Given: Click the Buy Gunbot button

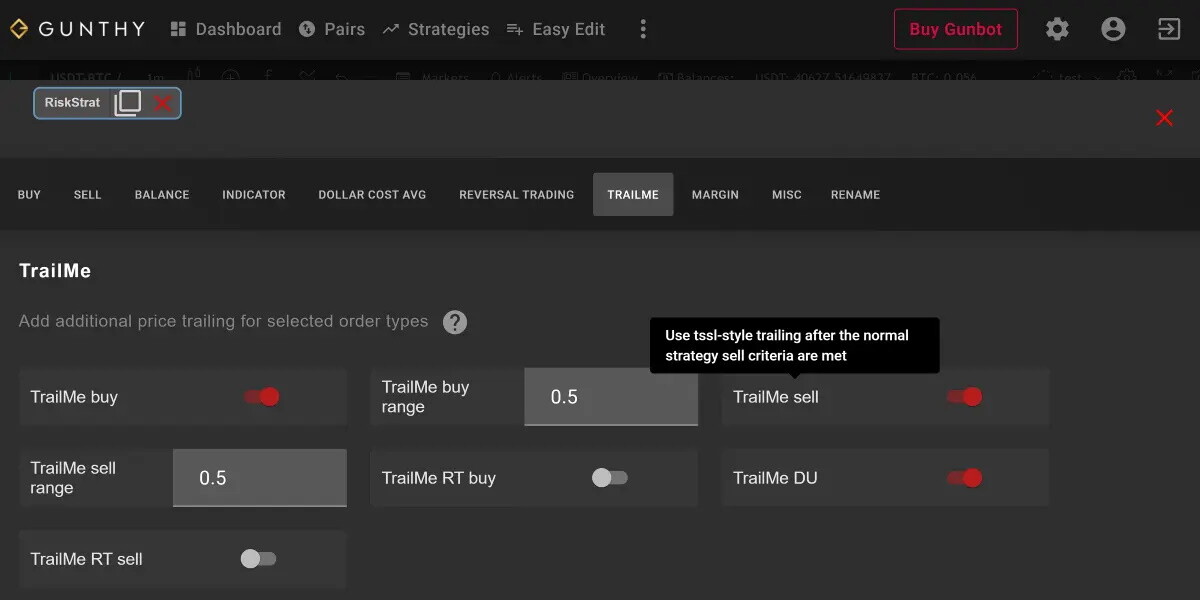Looking at the screenshot, I should pos(955,29).
